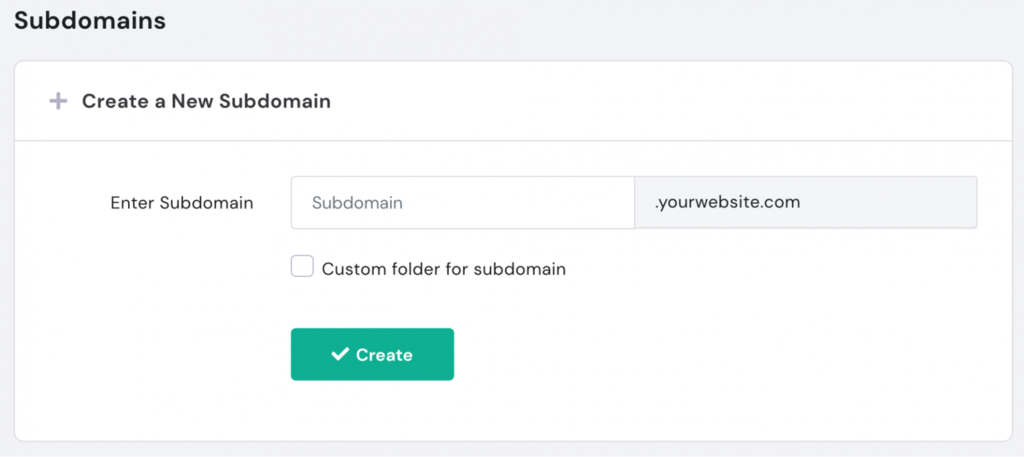Viewport: 1024px width, 457px height.
Task: Tick the Custom folder for subdomain checkbox
Action: [302, 266]
